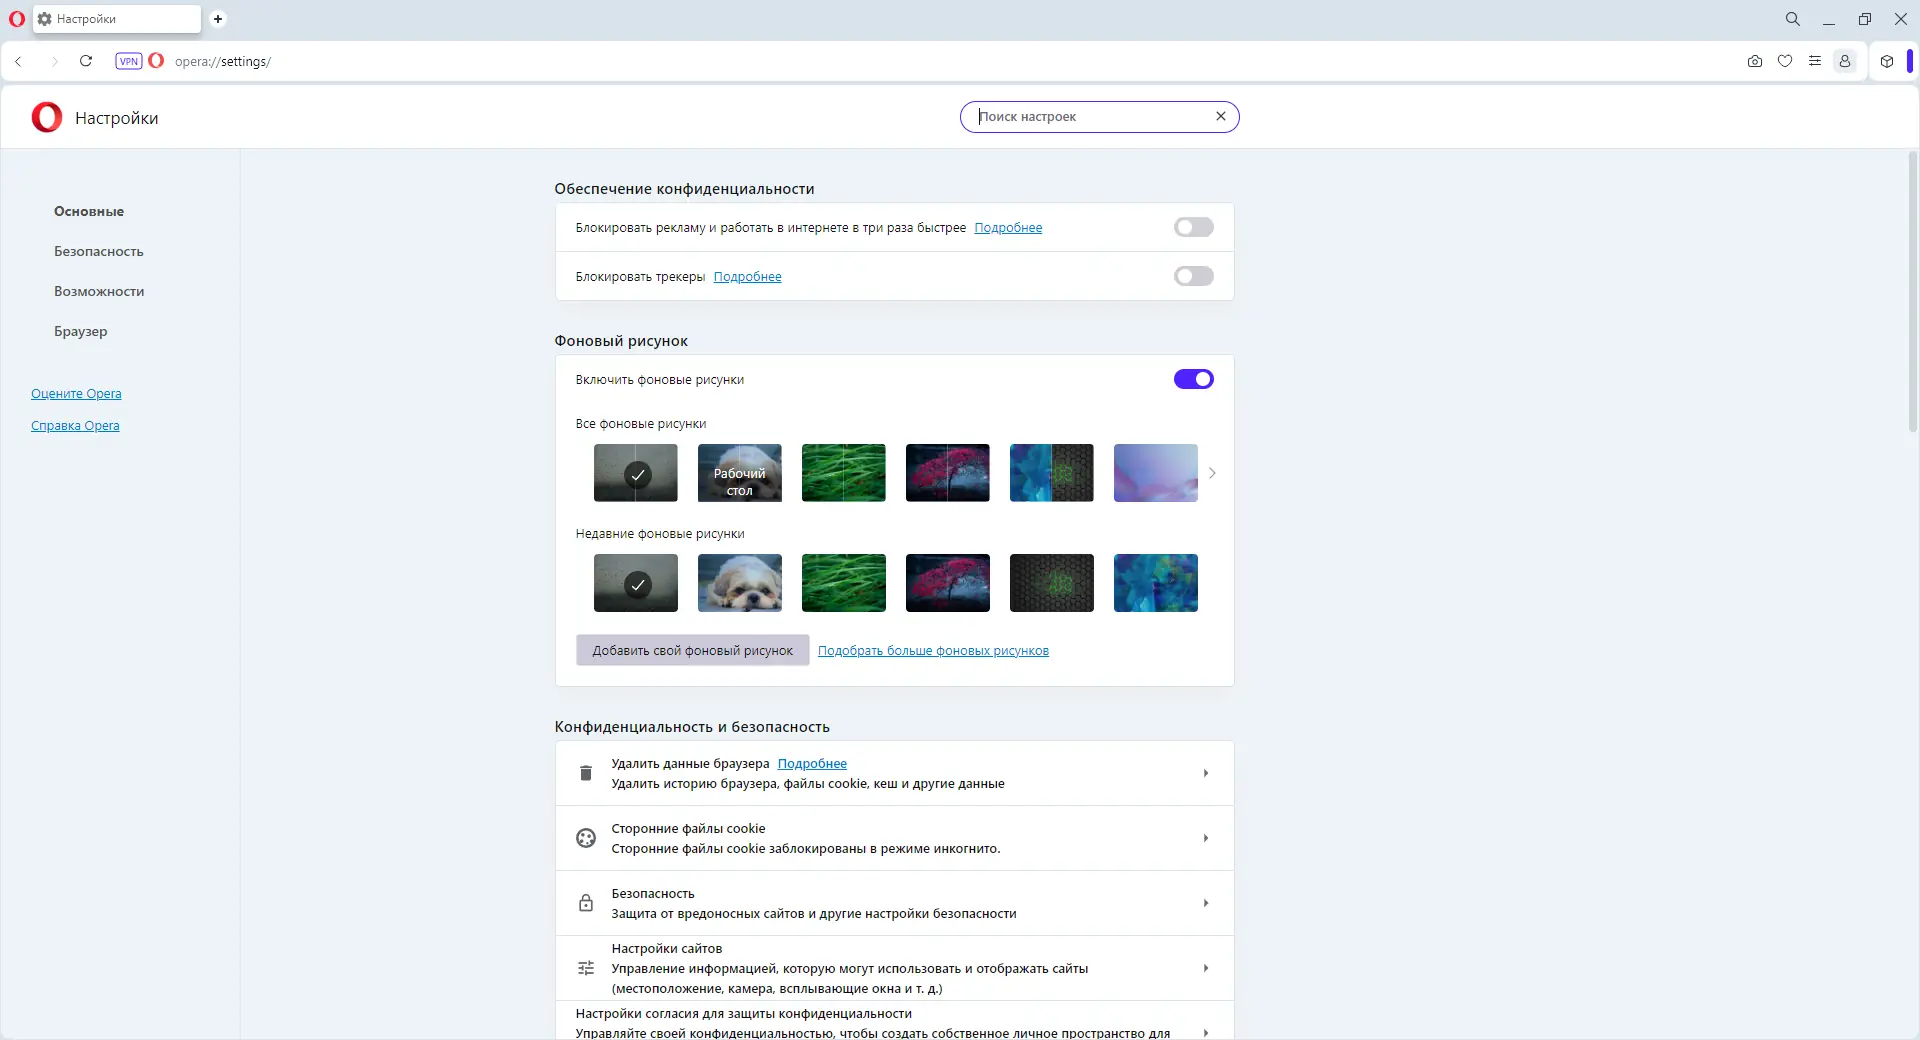Select the purple gradient wallpaper thumbnail

(x=1156, y=473)
